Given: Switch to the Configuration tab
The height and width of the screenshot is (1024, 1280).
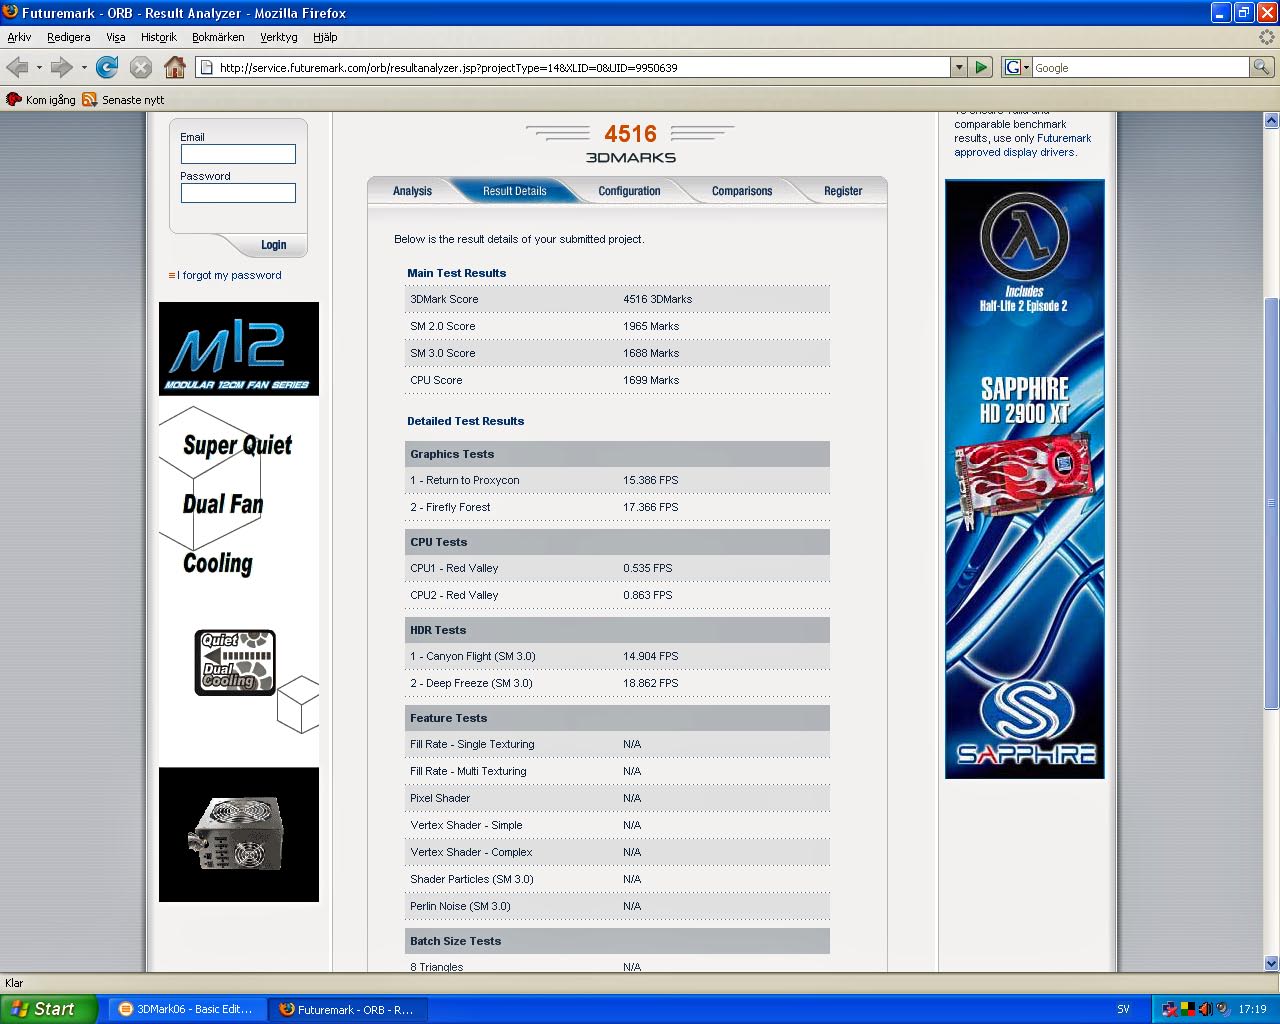Looking at the screenshot, I should (629, 191).
